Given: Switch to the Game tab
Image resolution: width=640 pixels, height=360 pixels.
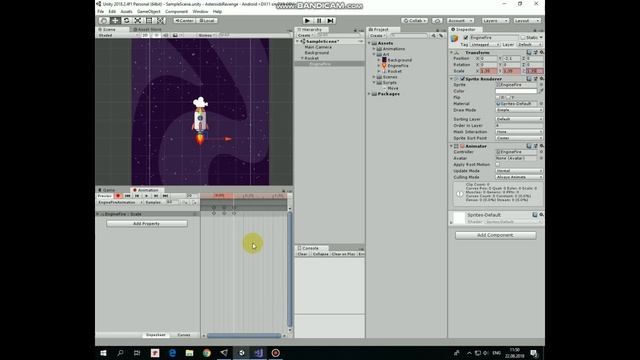Looking at the screenshot, I should tap(107, 190).
